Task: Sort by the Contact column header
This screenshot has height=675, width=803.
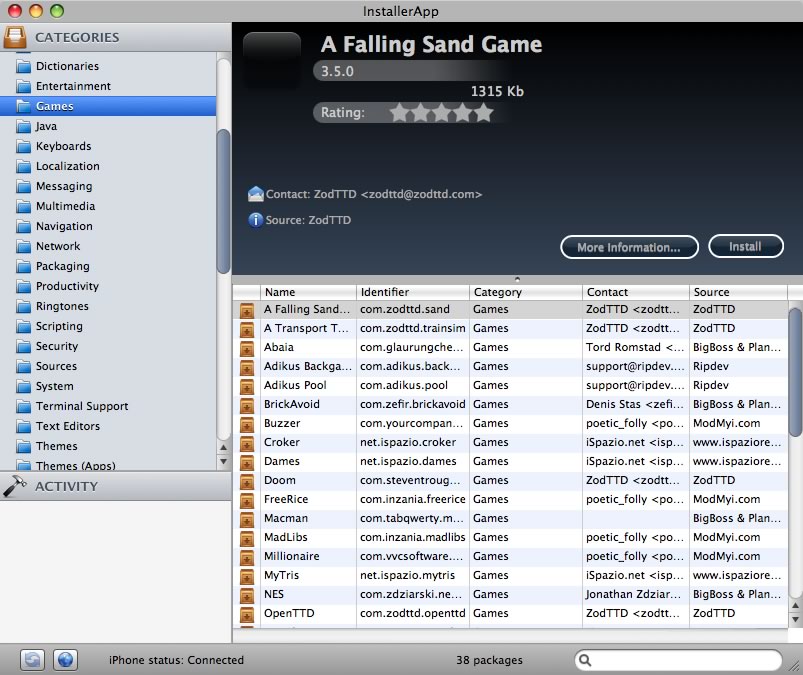Action: point(636,292)
